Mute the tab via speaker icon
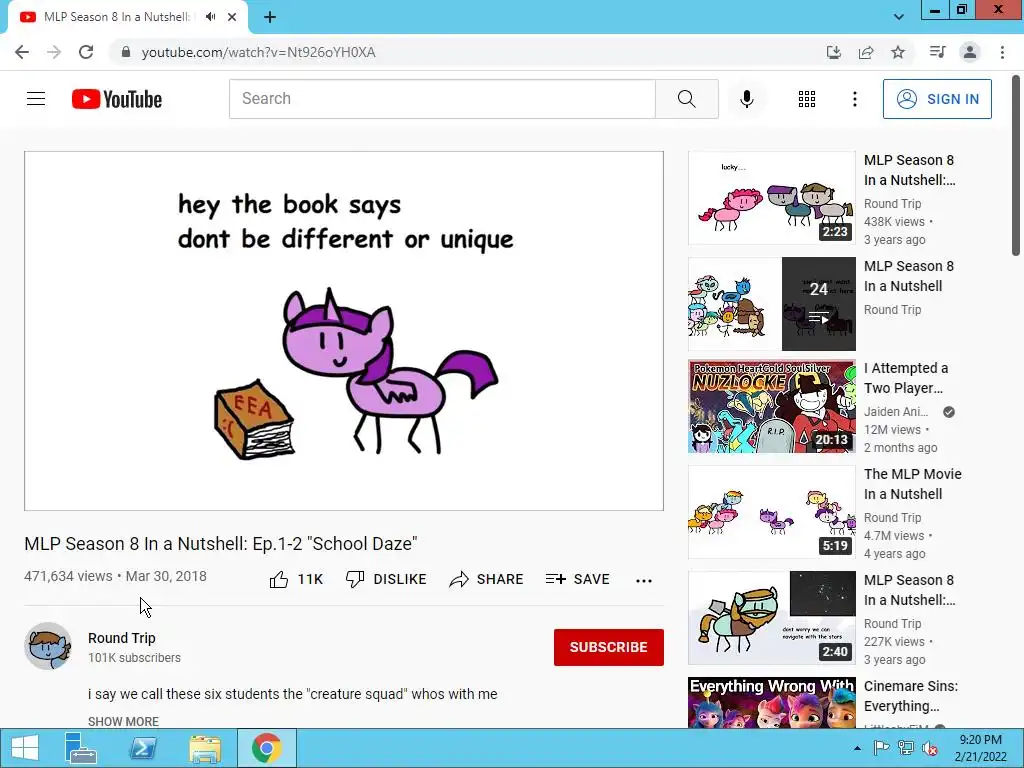 (210, 17)
